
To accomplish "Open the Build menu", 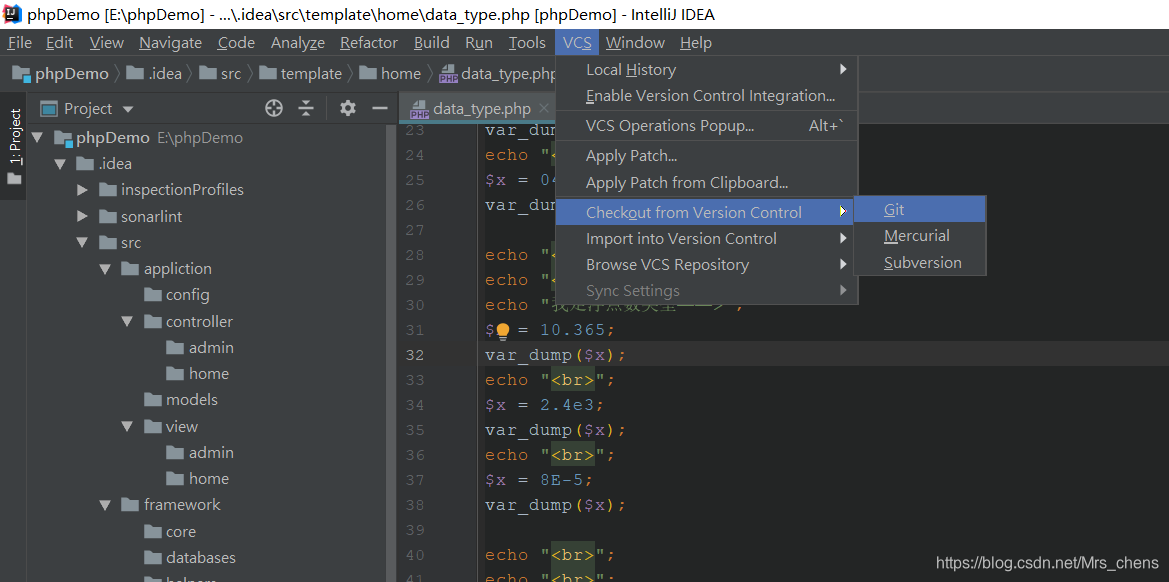I will pos(432,43).
